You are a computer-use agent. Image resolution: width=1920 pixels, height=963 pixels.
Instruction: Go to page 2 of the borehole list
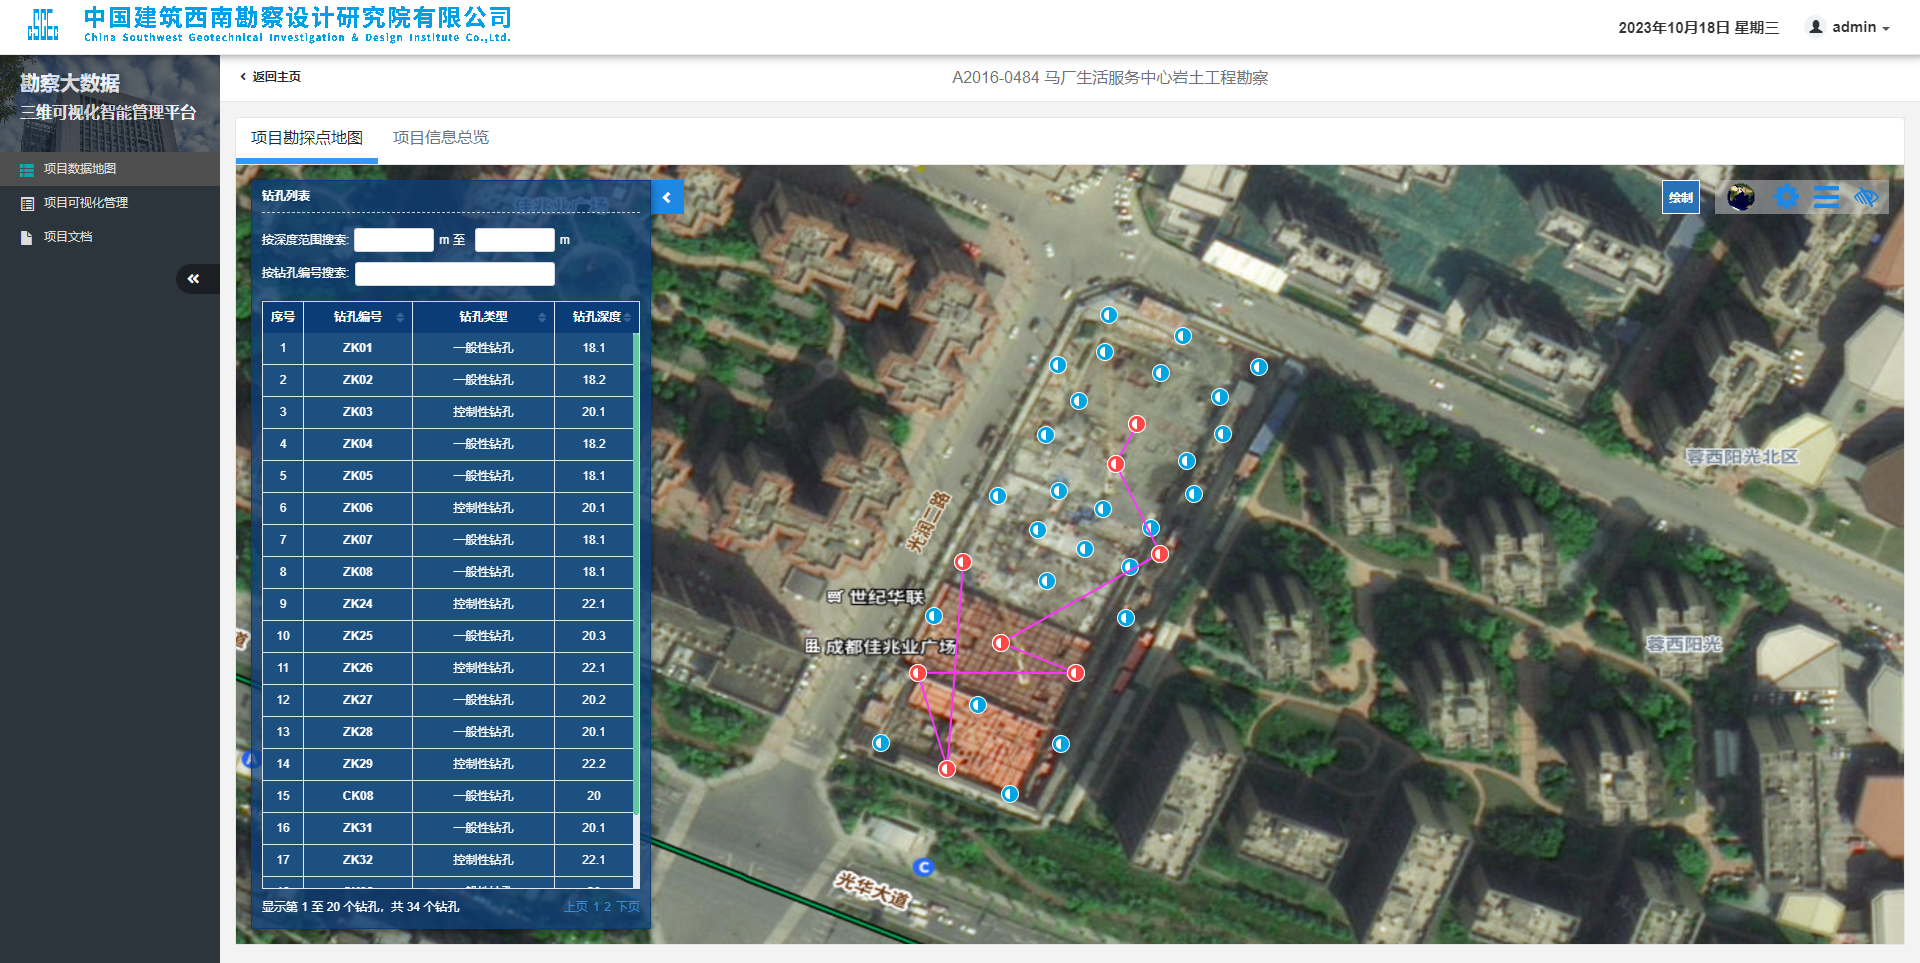[x=605, y=906]
